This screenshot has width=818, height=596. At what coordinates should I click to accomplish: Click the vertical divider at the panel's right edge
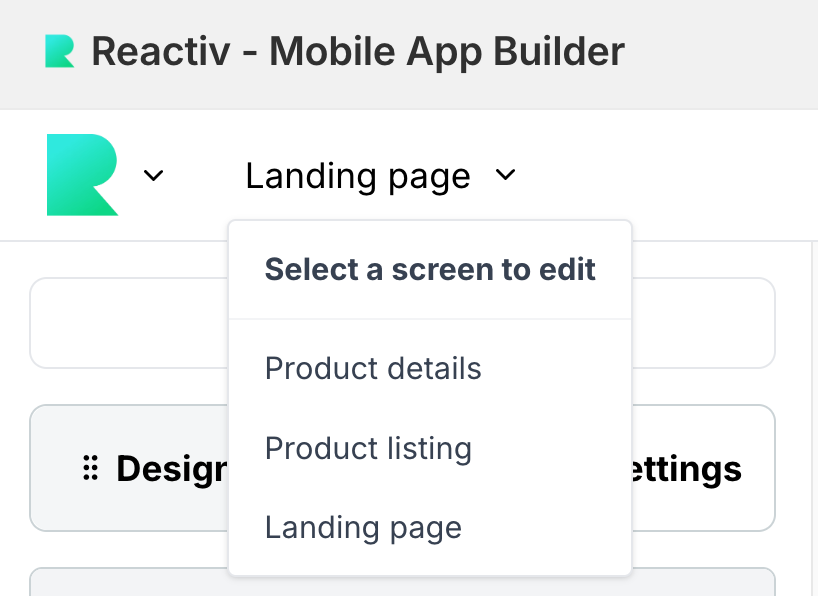coord(808,420)
